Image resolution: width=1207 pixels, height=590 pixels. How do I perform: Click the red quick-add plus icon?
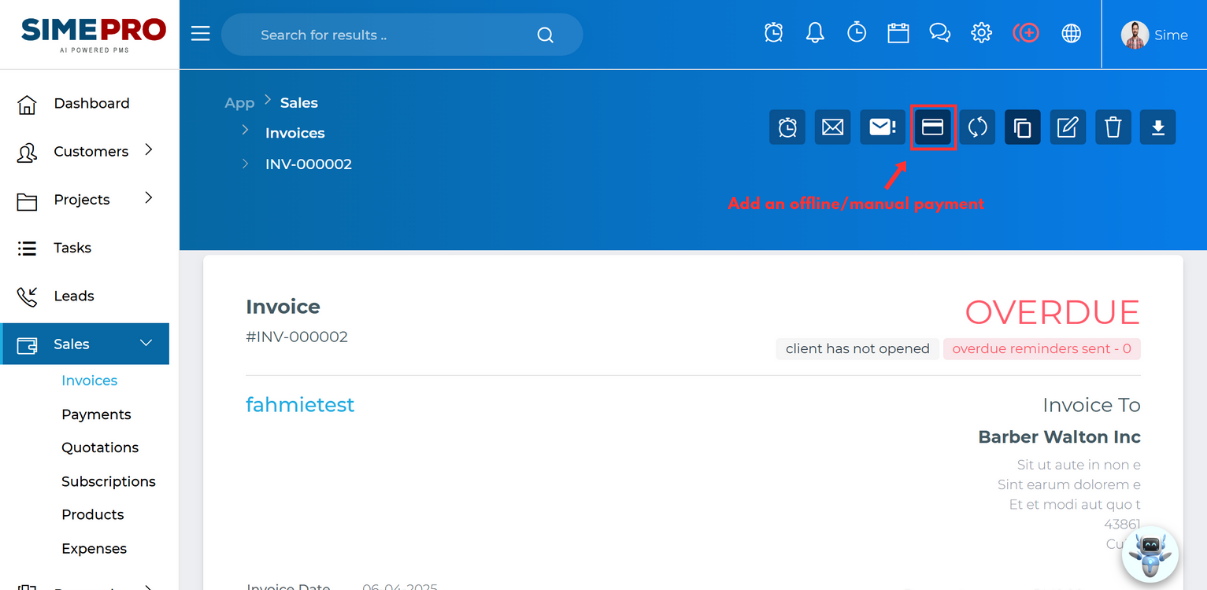(1026, 33)
